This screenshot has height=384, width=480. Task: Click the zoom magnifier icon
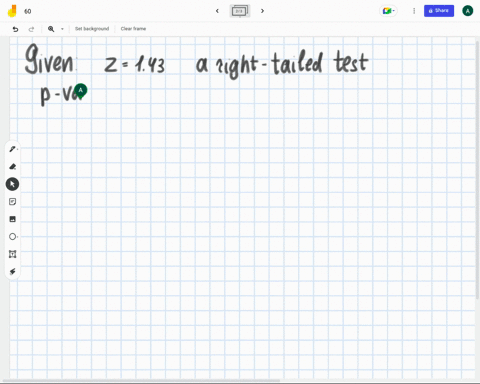click(51, 29)
